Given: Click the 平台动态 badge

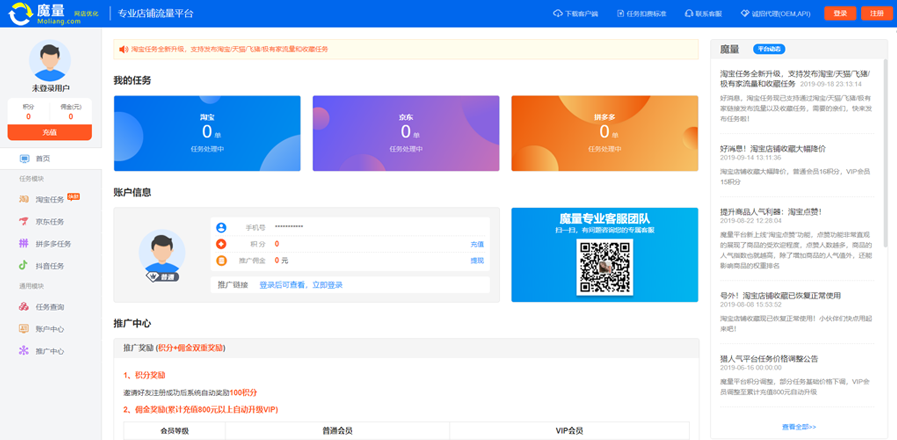Looking at the screenshot, I should click(x=769, y=49).
